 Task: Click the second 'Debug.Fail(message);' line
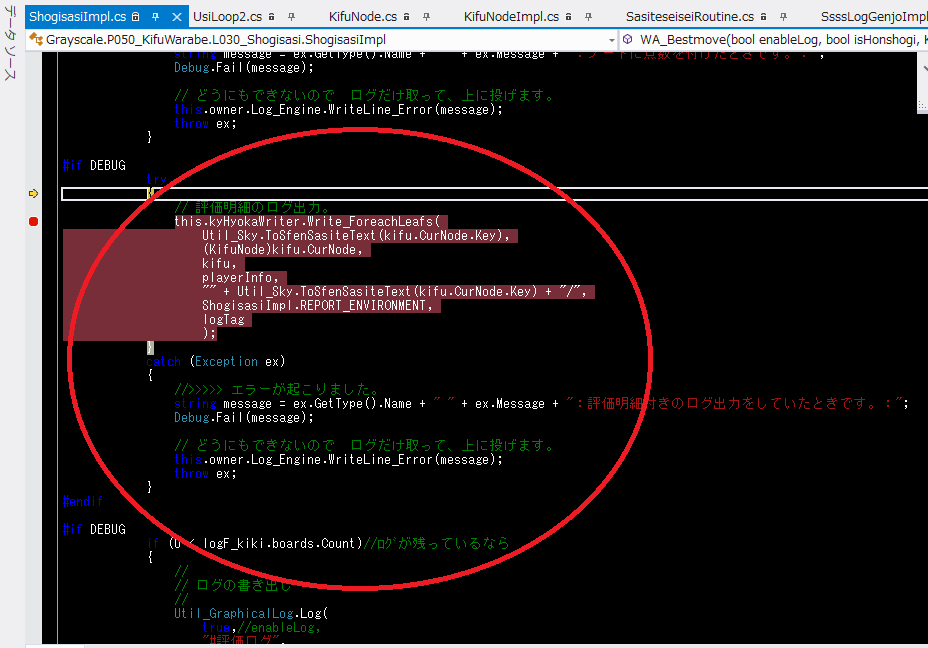tap(244, 418)
